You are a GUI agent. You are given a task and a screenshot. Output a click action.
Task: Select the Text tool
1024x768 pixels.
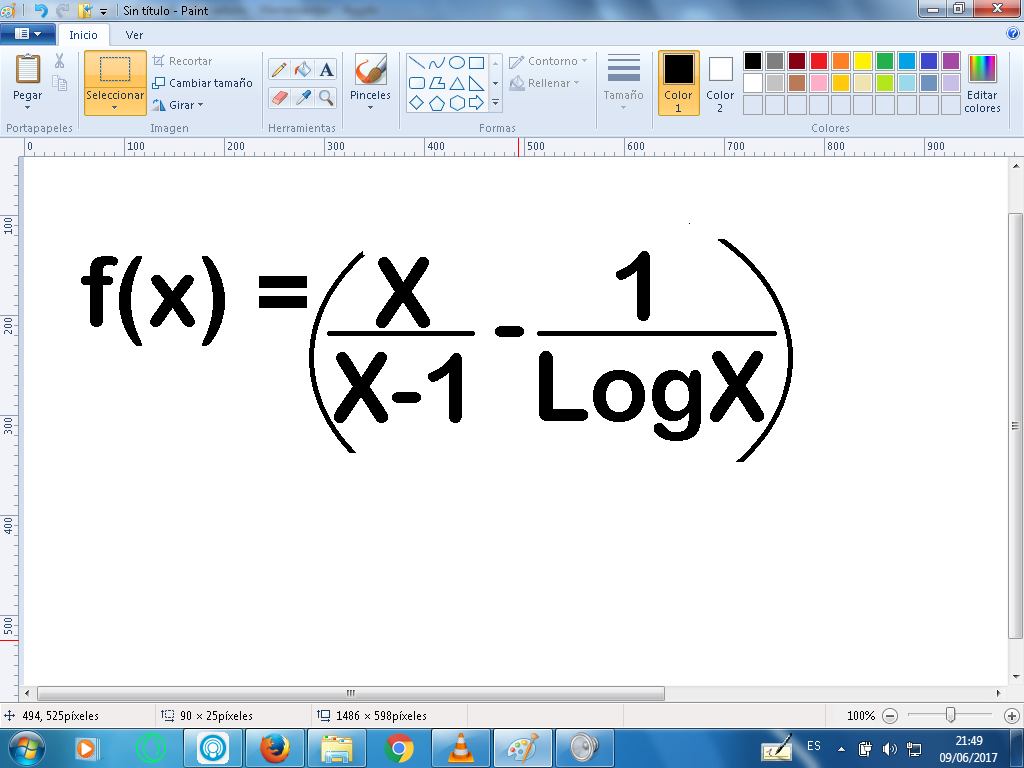(327, 69)
